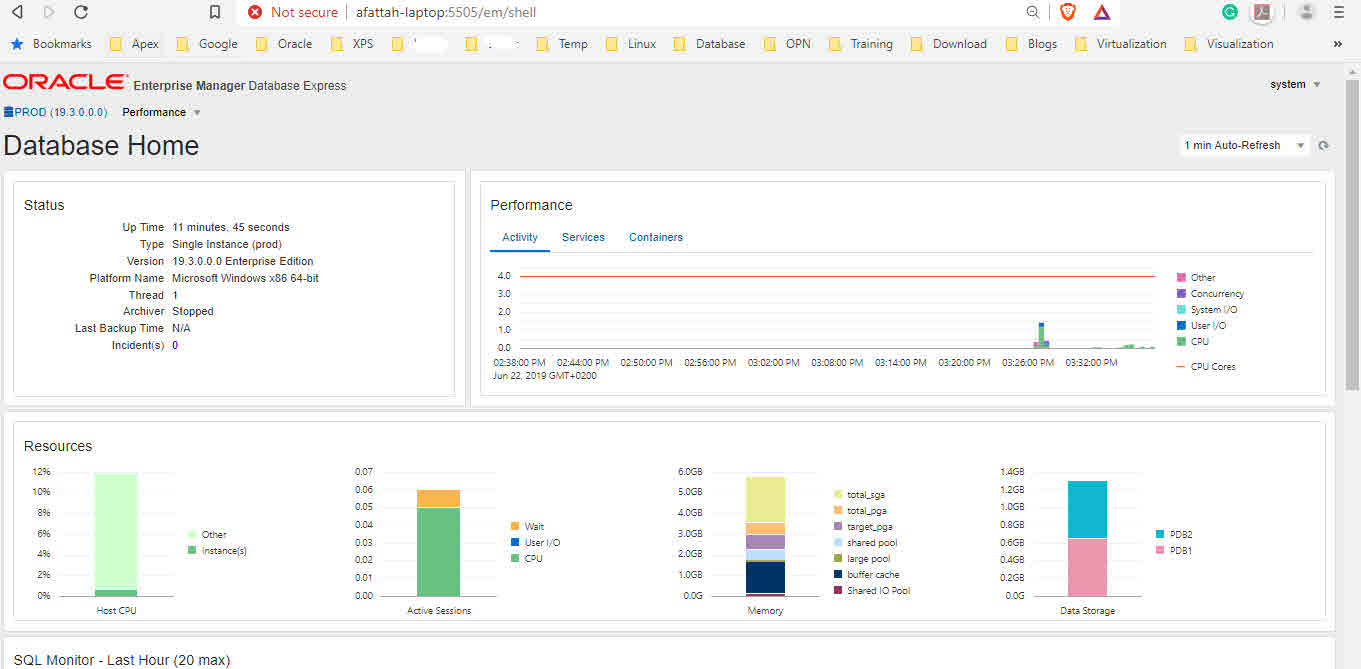Click the Incident(s) count link
This screenshot has height=669, width=1361.
[x=175, y=345]
